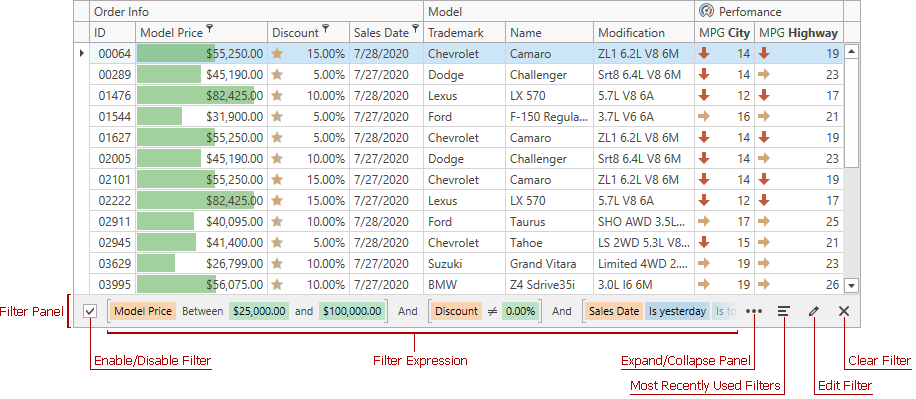Click the discount star in row 00064
Screen dimensions: 916x399
(x=277, y=54)
